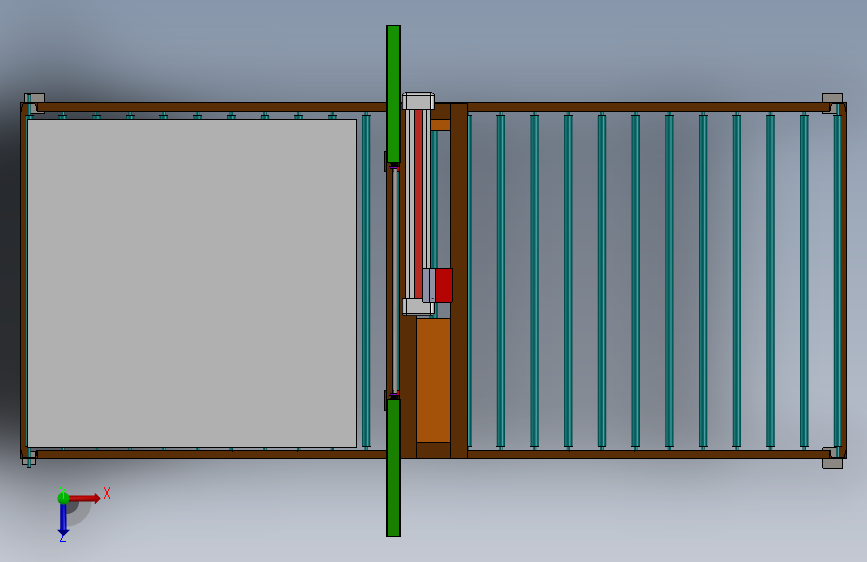Select the upper green guide bar

(x=393, y=94)
